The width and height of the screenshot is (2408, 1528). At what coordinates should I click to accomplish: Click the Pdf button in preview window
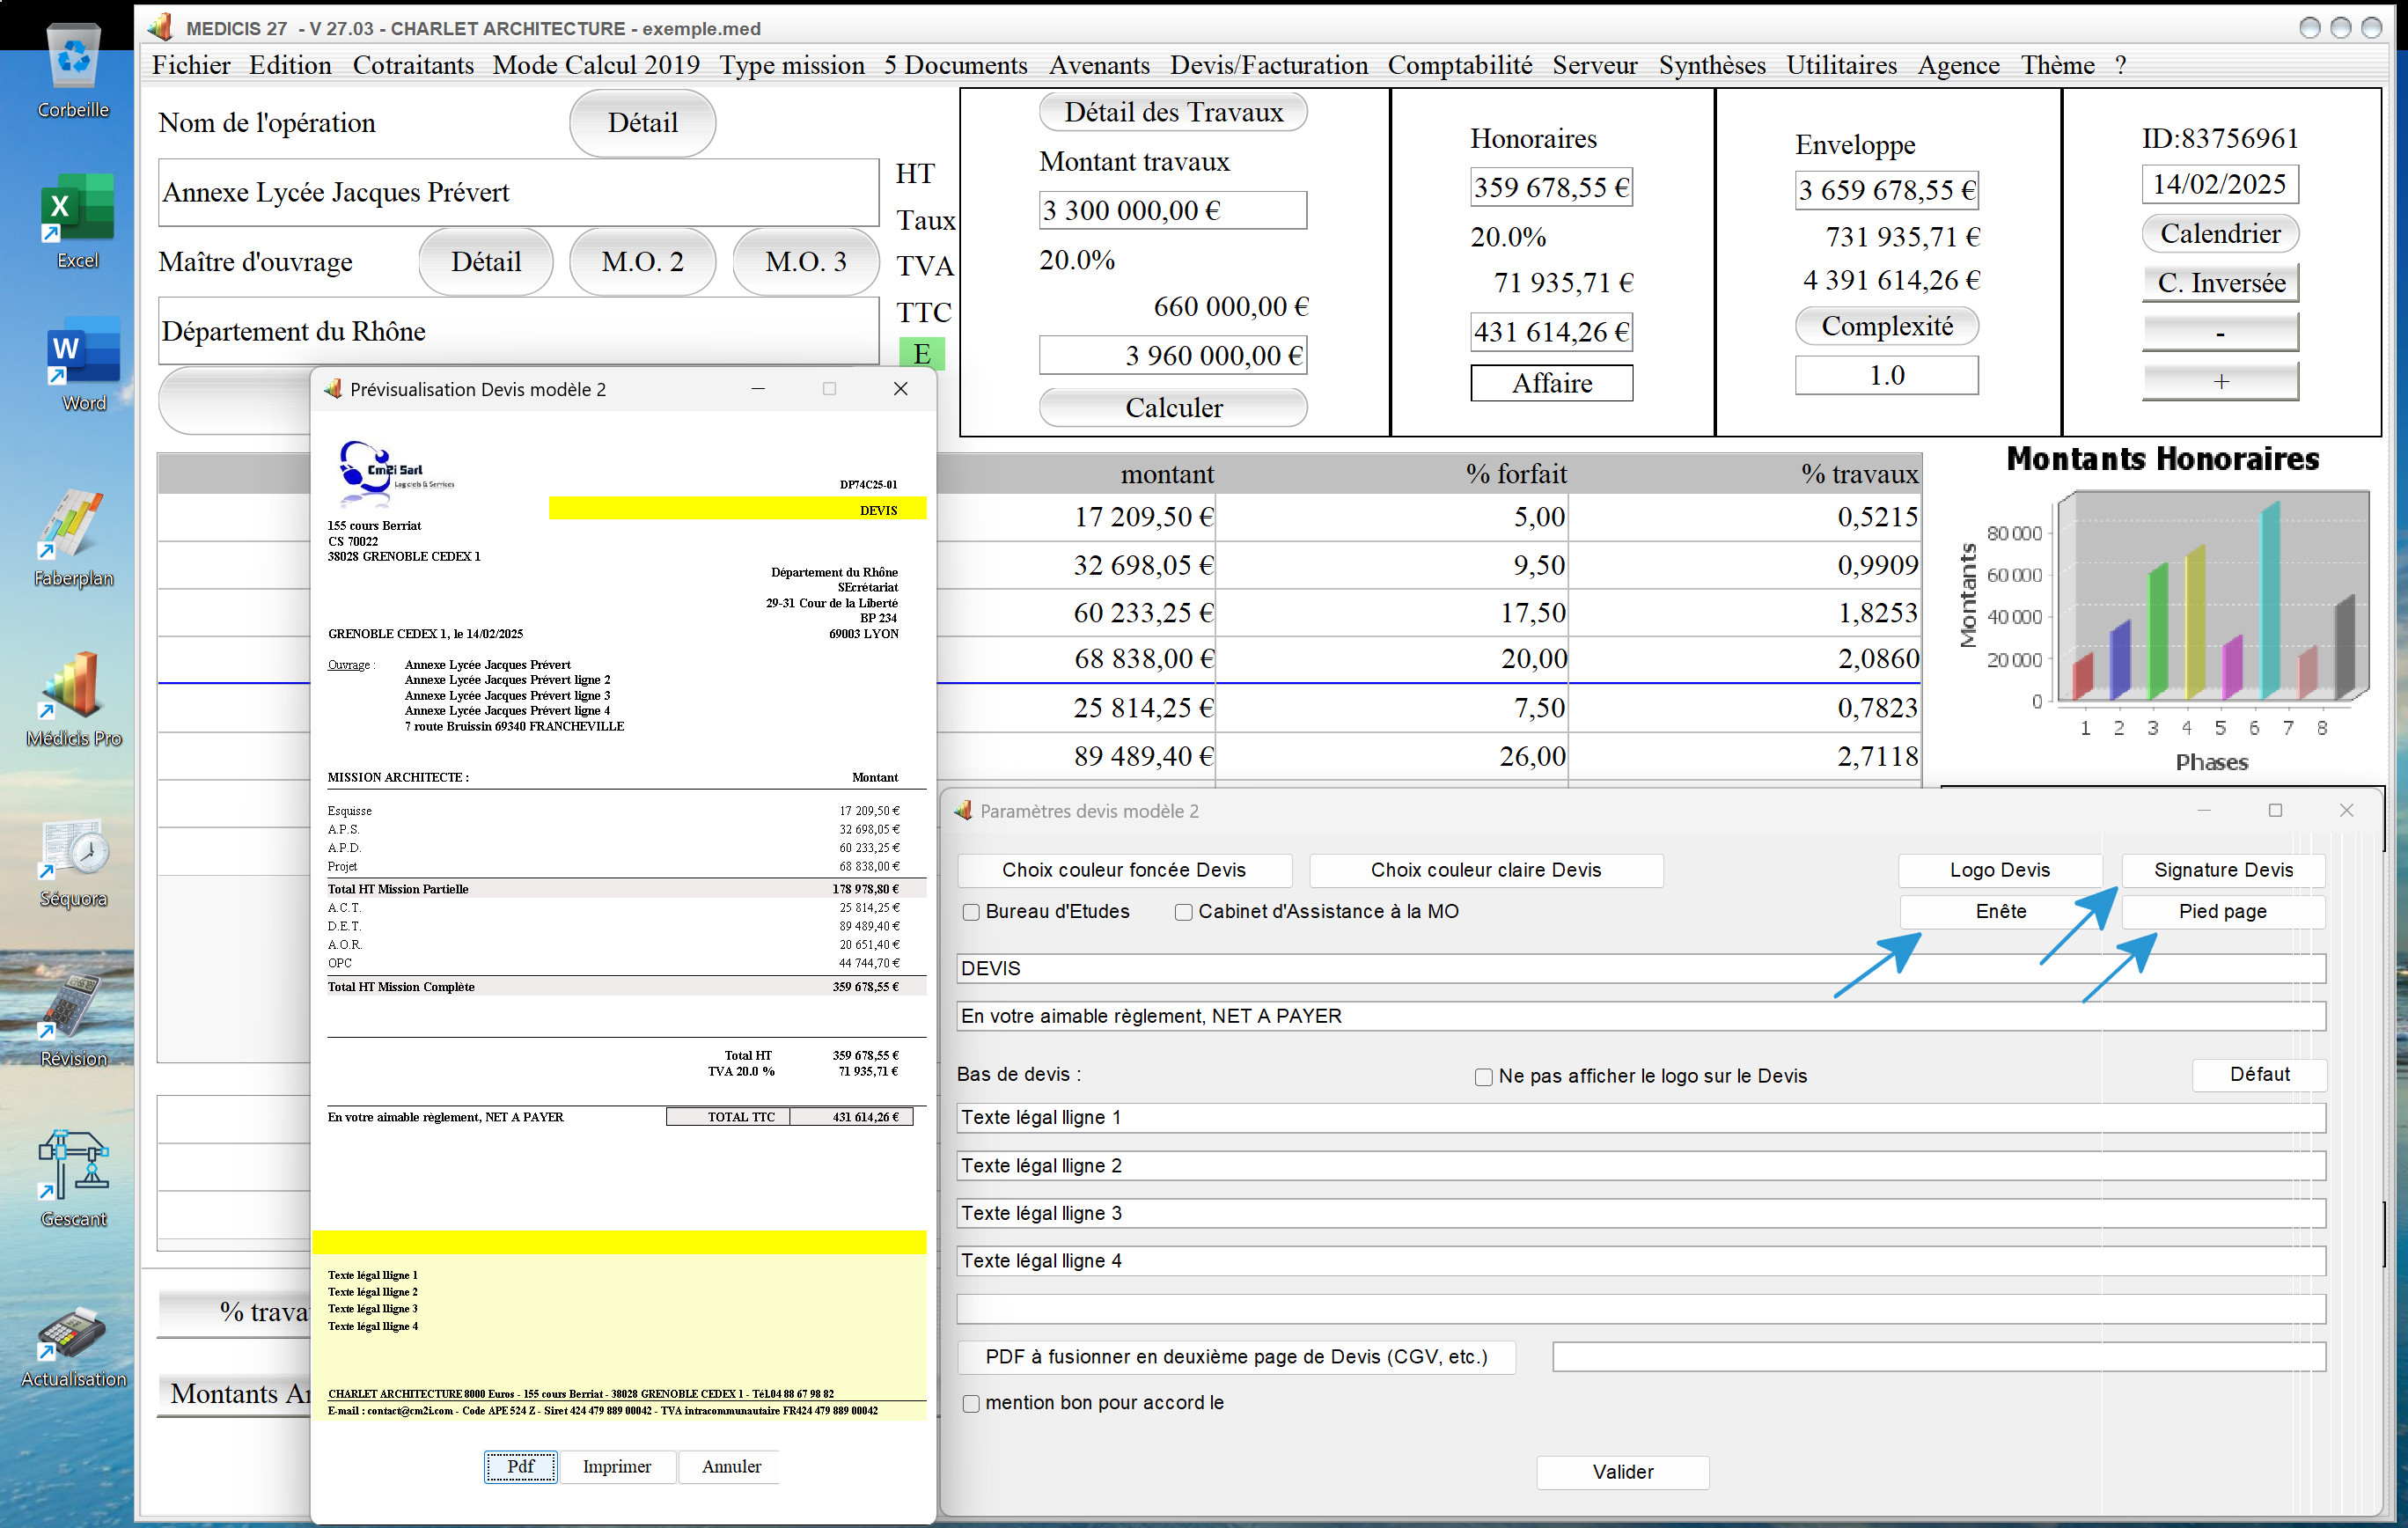point(520,1467)
